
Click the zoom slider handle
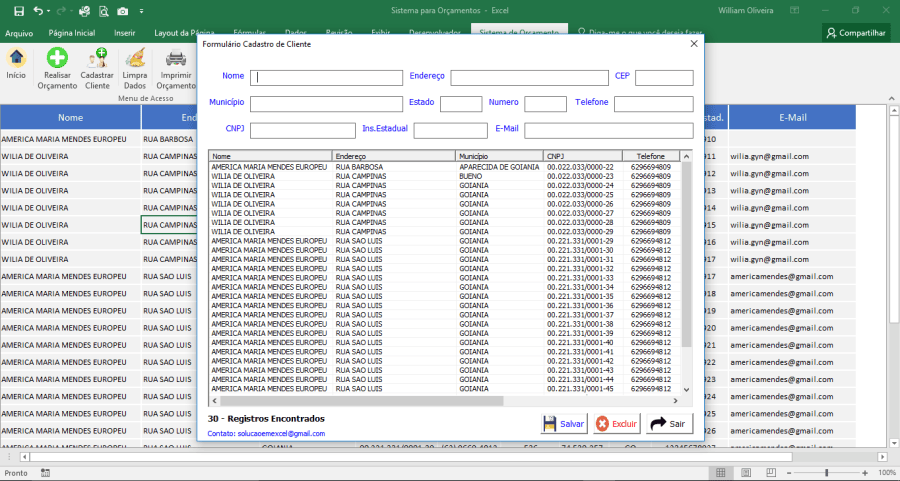click(827, 473)
